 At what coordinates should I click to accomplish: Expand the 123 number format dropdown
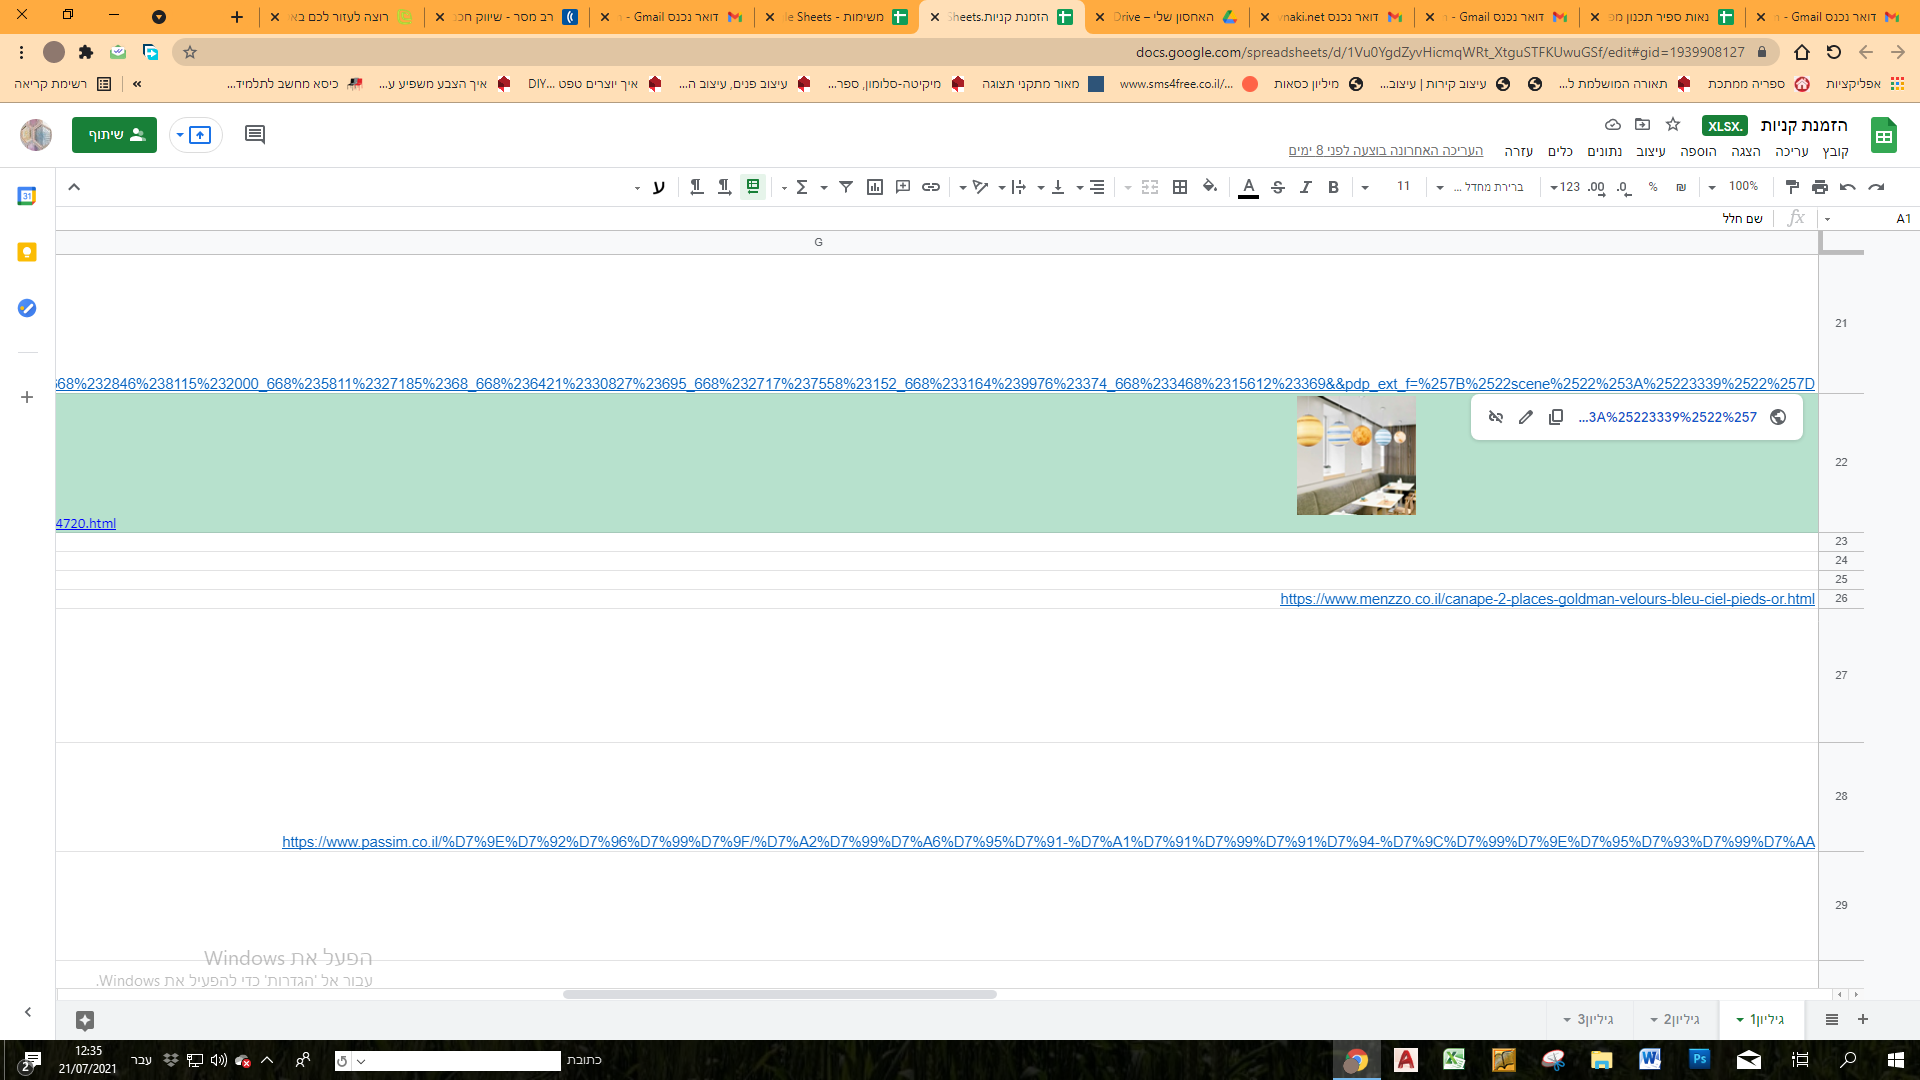point(1565,187)
